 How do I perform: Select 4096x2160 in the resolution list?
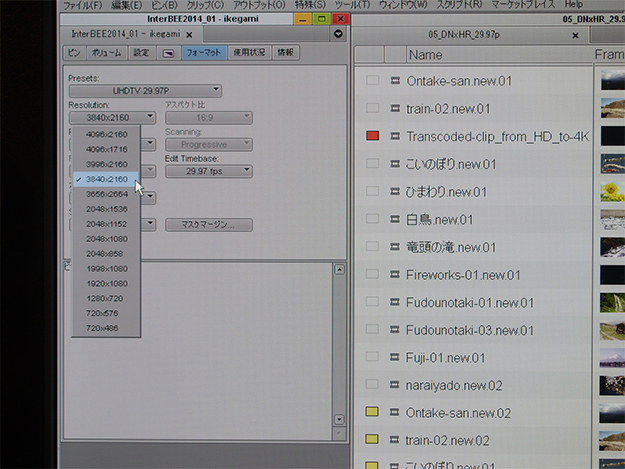[106, 134]
